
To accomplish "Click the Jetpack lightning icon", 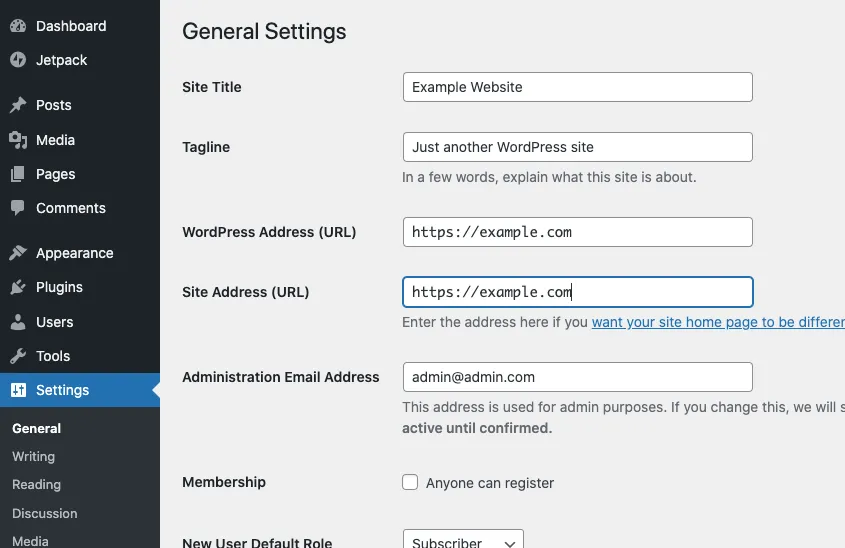I will (x=18, y=60).
